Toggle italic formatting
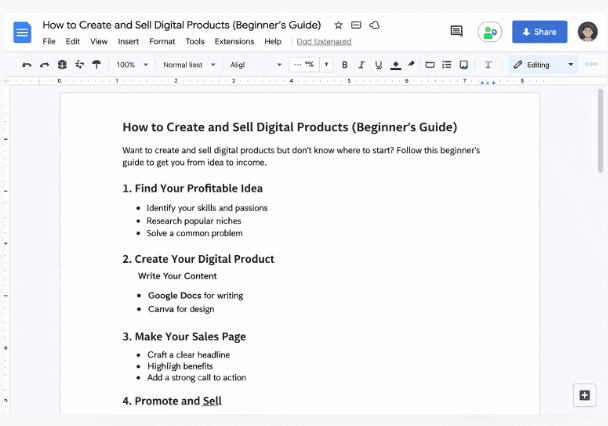This screenshot has width=608, height=426. tap(361, 65)
